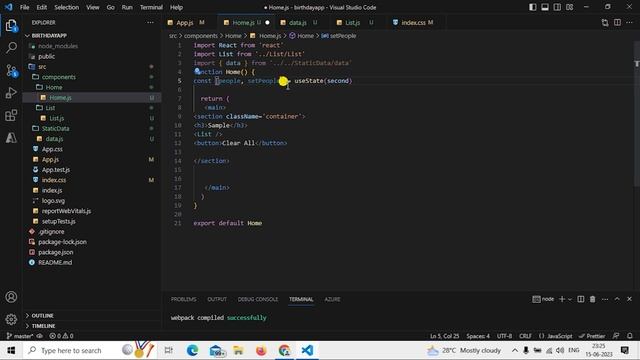Change the CRLF end of line sequence
The height and width of the screenshot is (360, 640).
pos(525,336)
